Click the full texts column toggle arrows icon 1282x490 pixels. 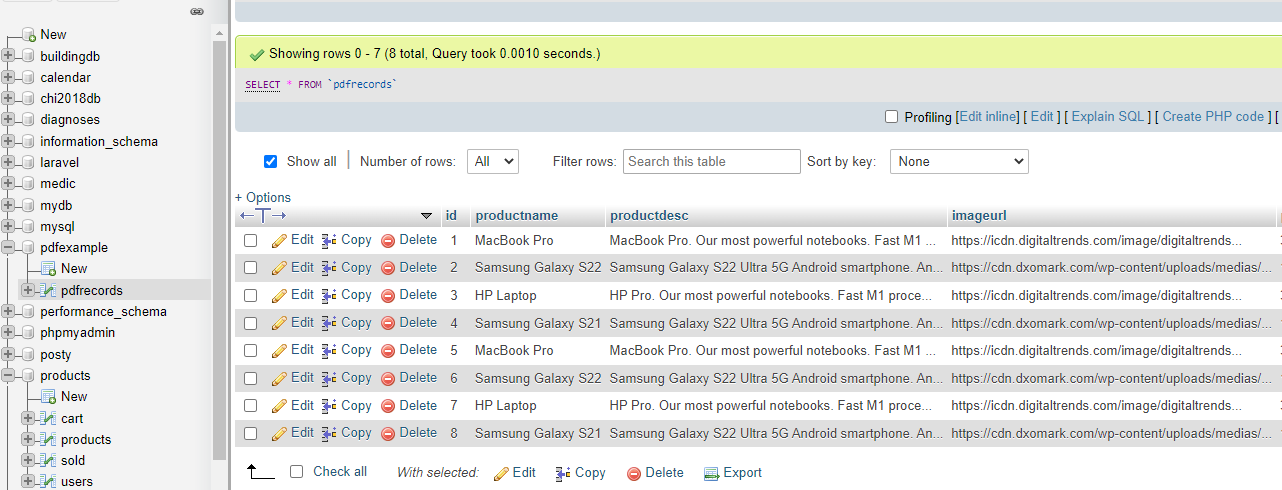pyautogui.click(x=264, y=215)
